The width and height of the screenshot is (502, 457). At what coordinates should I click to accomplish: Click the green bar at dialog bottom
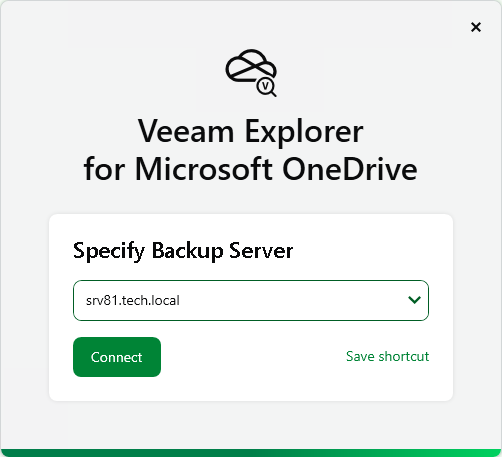click(x=251, y=453)
